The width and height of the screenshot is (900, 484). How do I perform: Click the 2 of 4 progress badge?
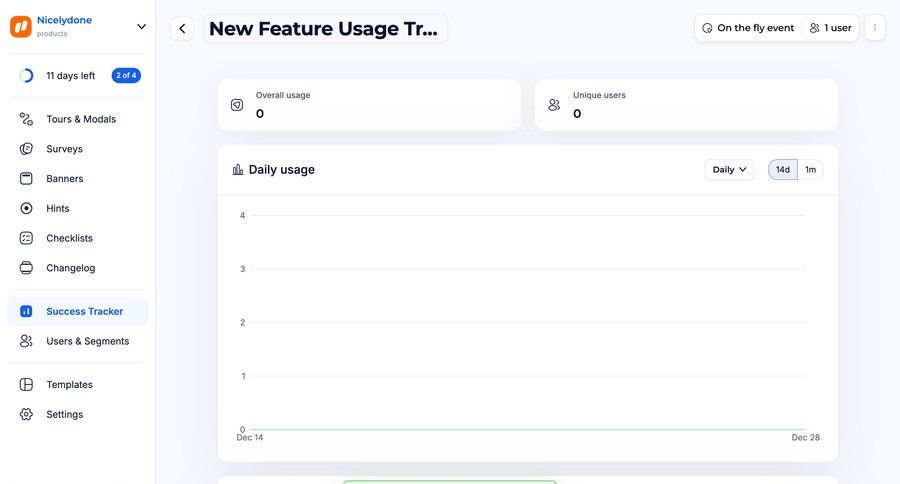[x=126, y=75]
